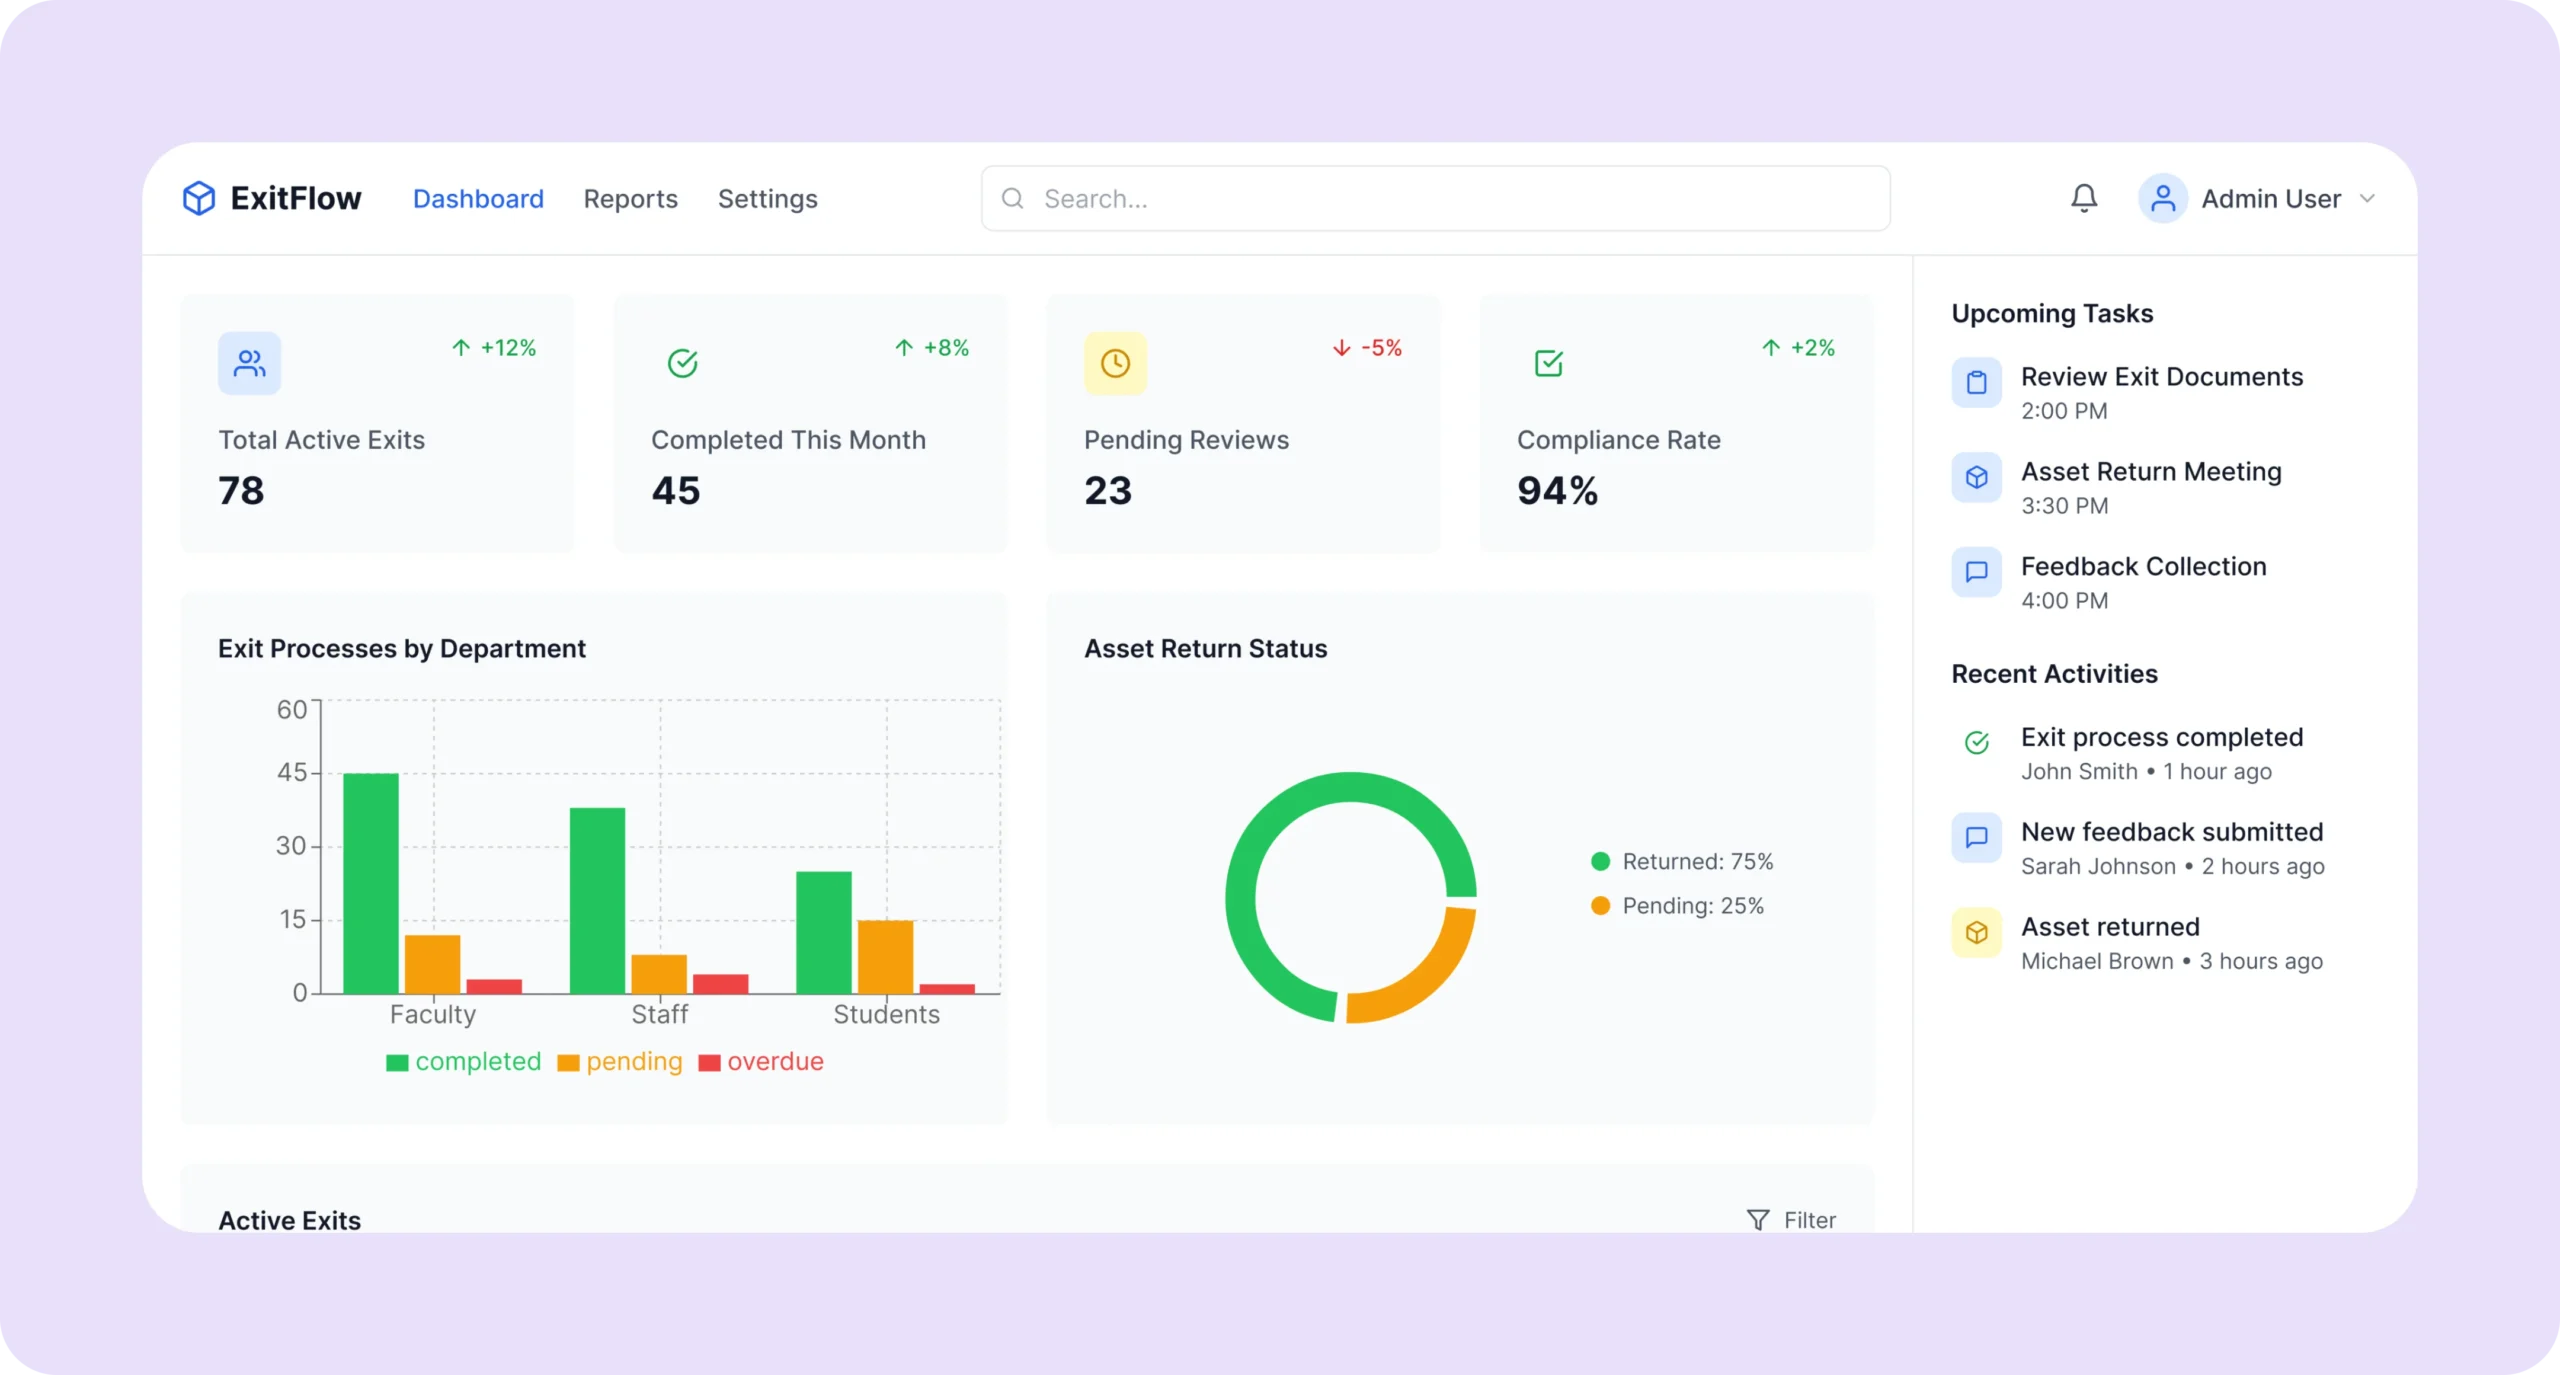Click the Asset Return Meeting box icon
Viewport: 2560px width, 1375px height.
pyautogui.click(x=1976, y=477)
